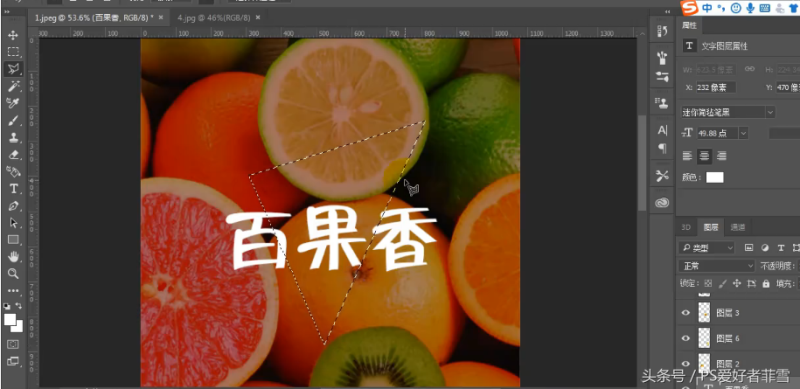Click the white text color swatch
The image size is (800, 389).
point(715,177)
